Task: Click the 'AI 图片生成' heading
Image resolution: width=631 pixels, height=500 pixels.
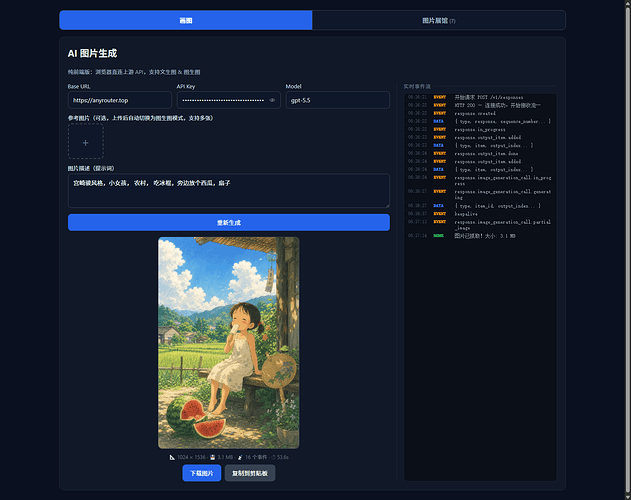Action: click(x=92, y=53)
